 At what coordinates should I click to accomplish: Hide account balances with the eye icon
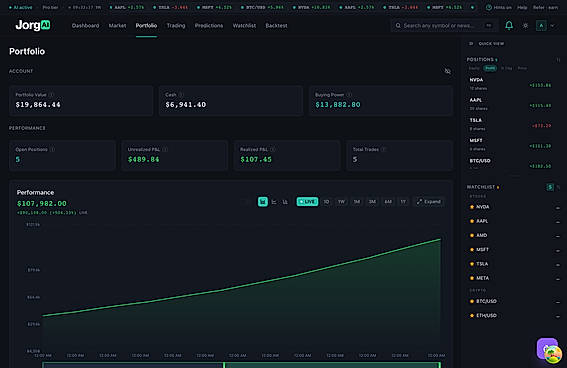447,71
